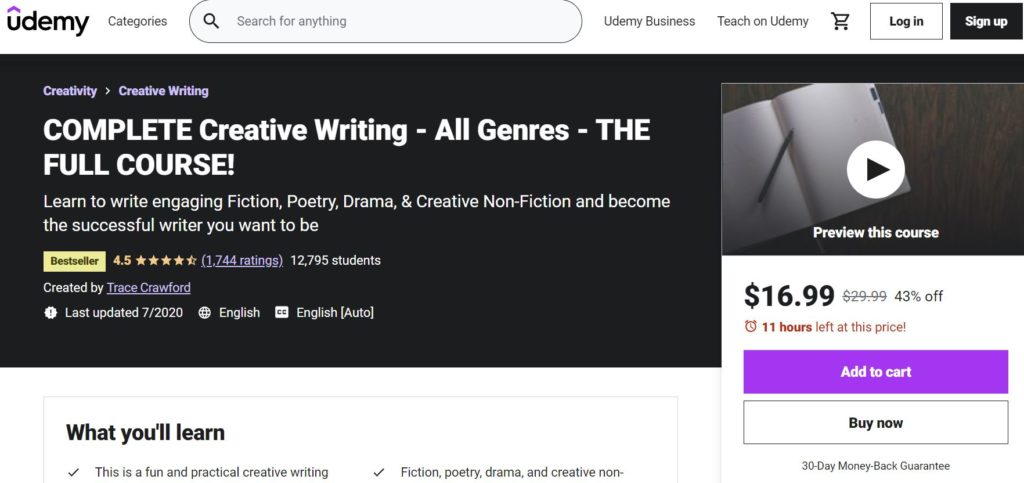Click the Udemy logo
This screenshot has width=1024, height=483.
(48, 21)
